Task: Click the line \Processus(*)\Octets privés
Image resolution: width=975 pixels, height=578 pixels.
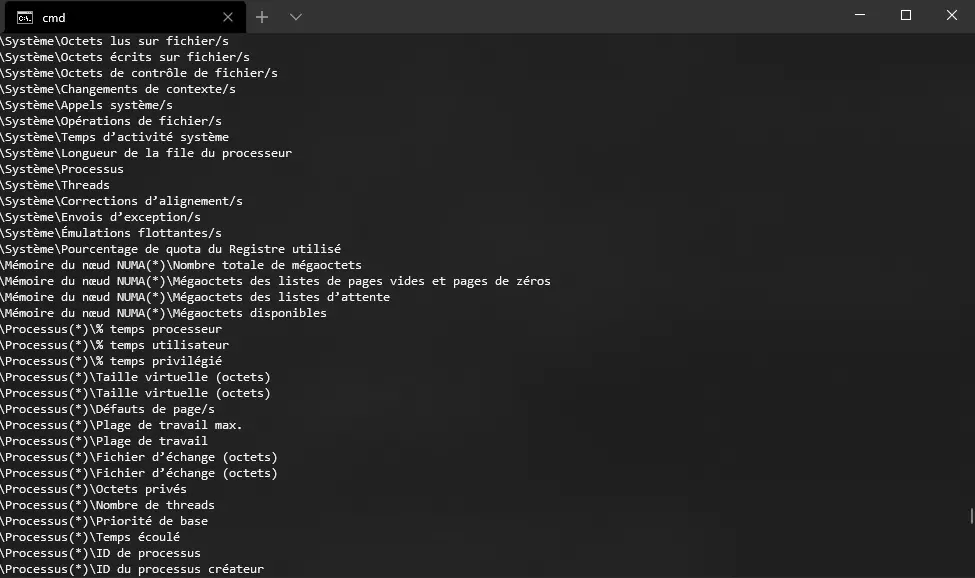Action: tap(93, 489)
